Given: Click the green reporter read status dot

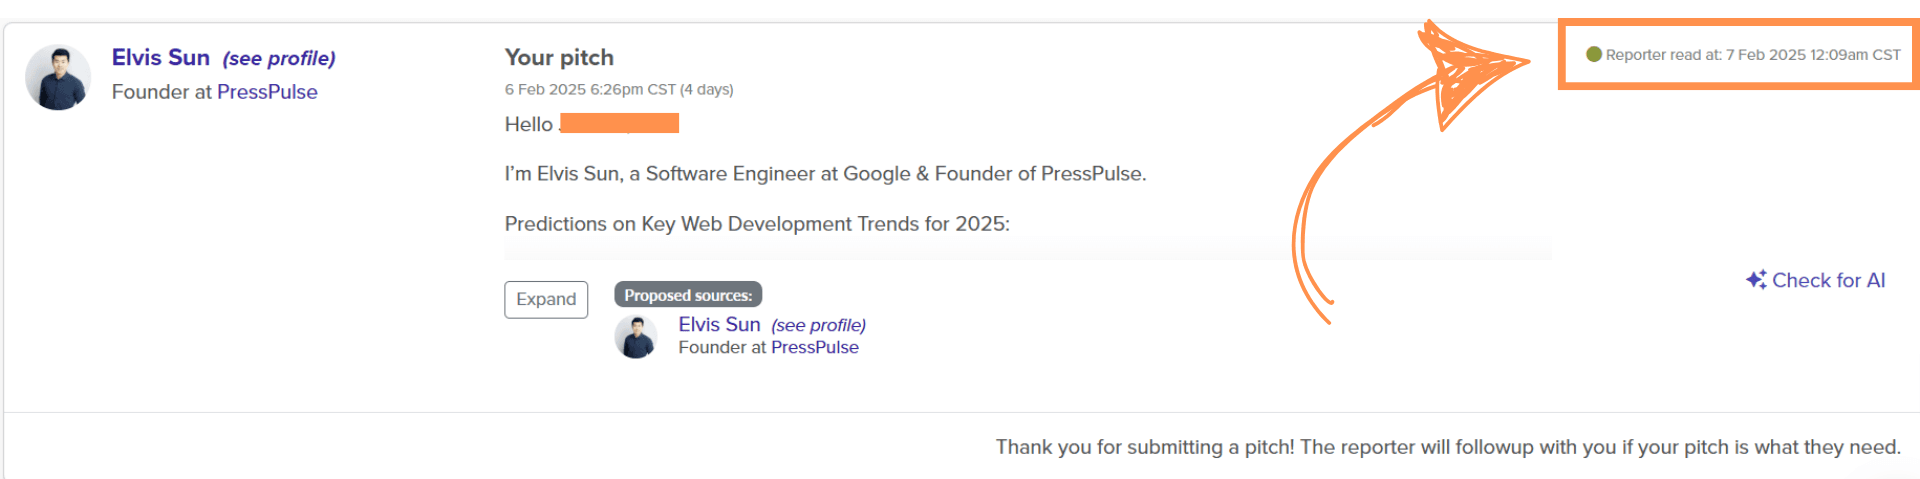Looking at the screenshot, I should [1594, 54].
